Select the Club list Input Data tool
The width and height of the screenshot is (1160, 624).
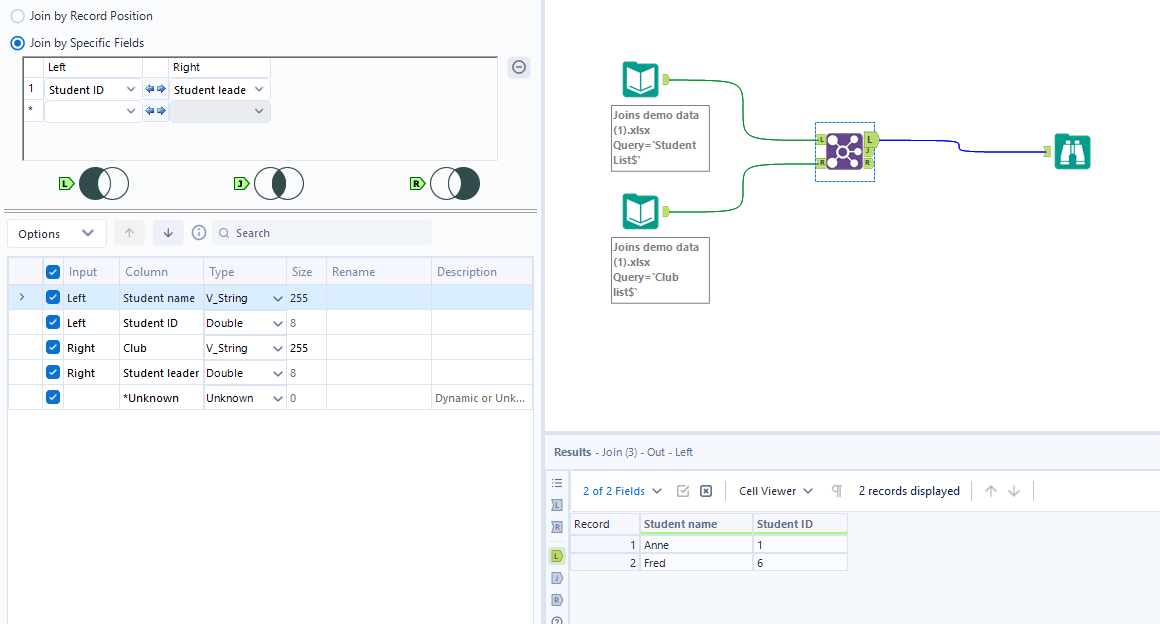[641, 211]
